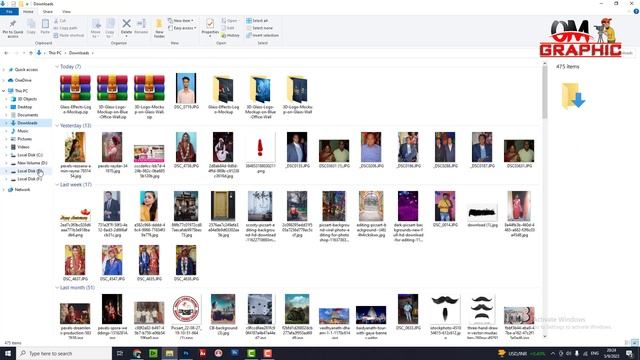Switch to the Share ribbon tab

[x=47, y=11]
